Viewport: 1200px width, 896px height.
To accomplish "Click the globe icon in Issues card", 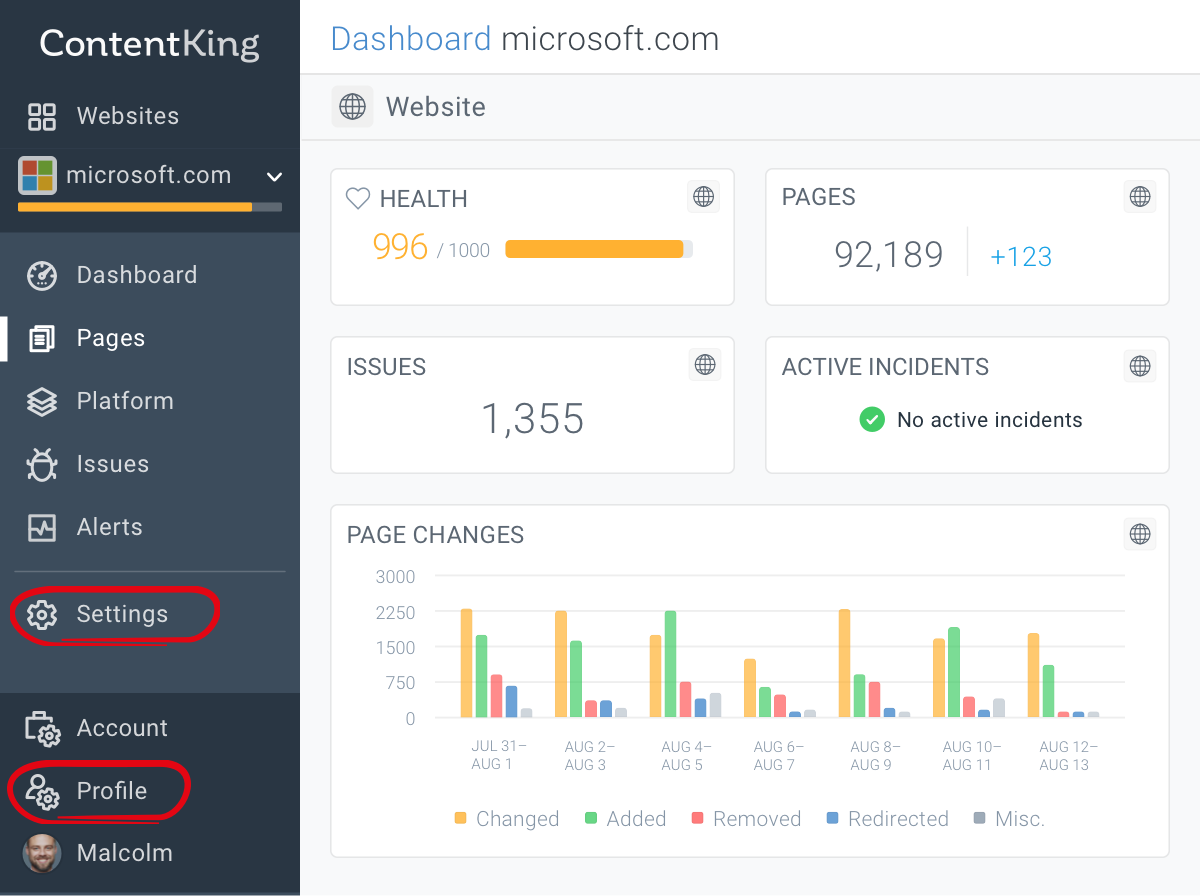I will pyautogui.click(x=705, y=365).
